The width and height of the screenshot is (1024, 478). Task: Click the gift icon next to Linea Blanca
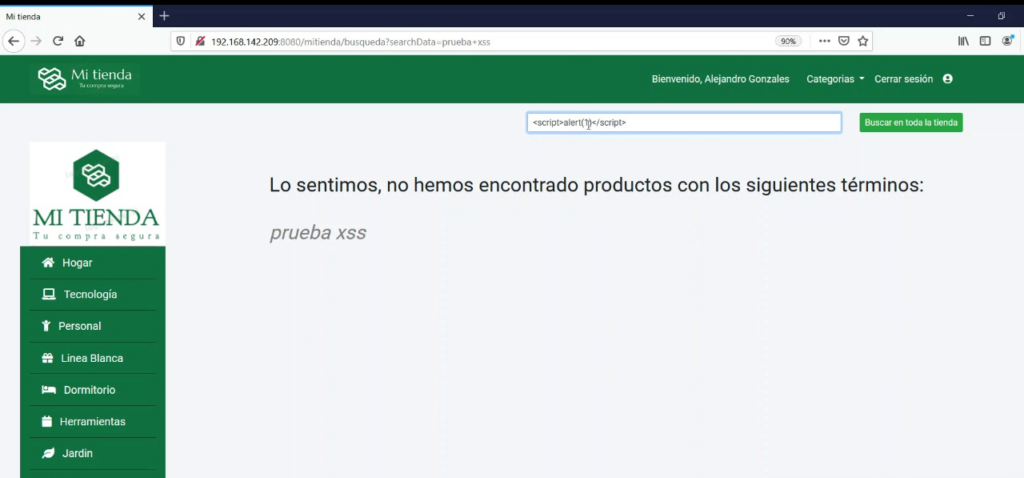[47, 358]
